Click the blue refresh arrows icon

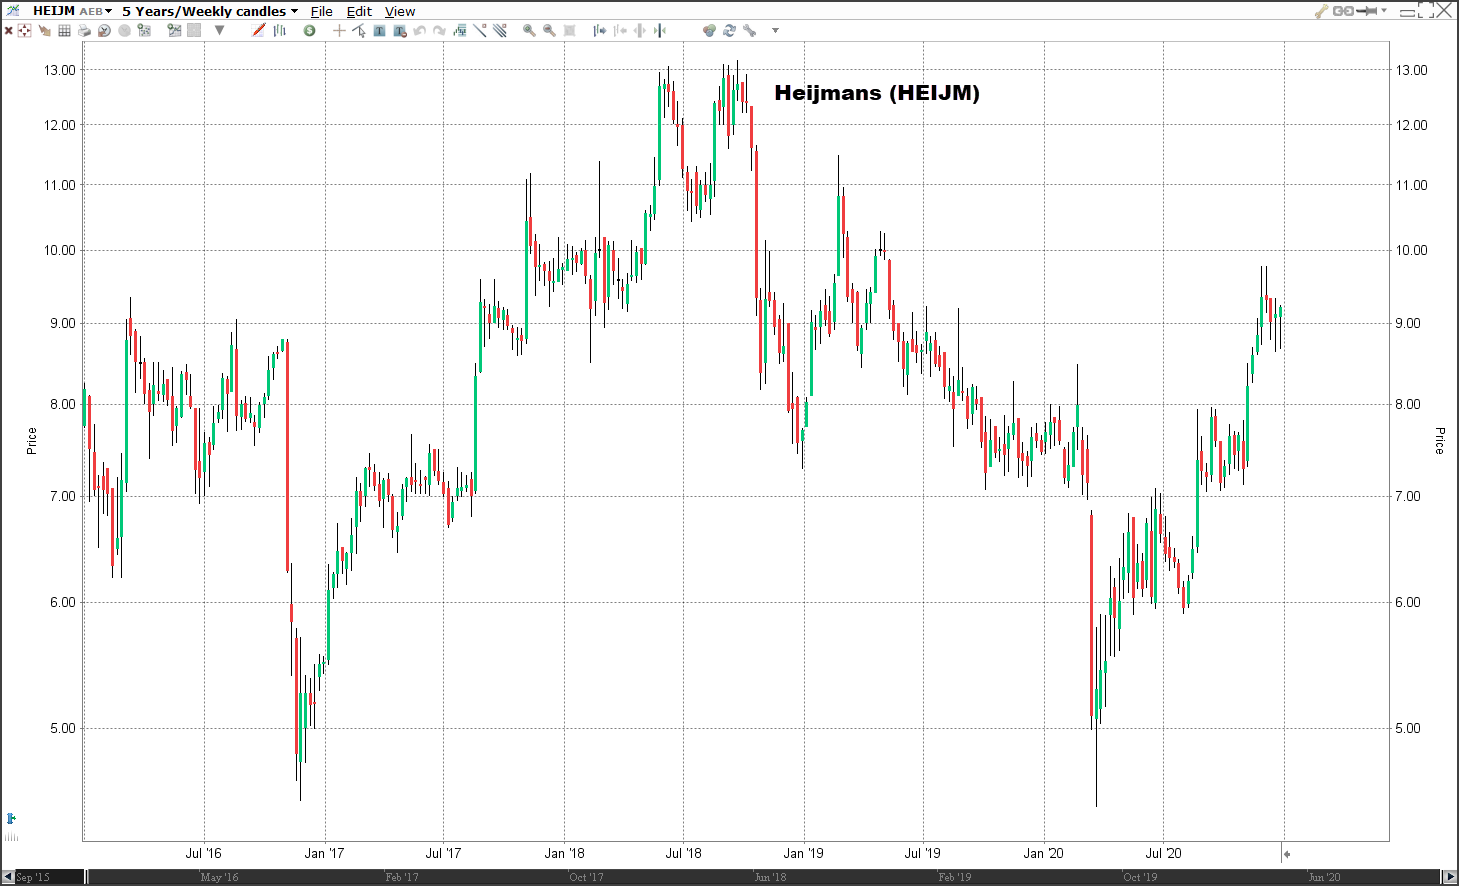(x=729, y=31)
